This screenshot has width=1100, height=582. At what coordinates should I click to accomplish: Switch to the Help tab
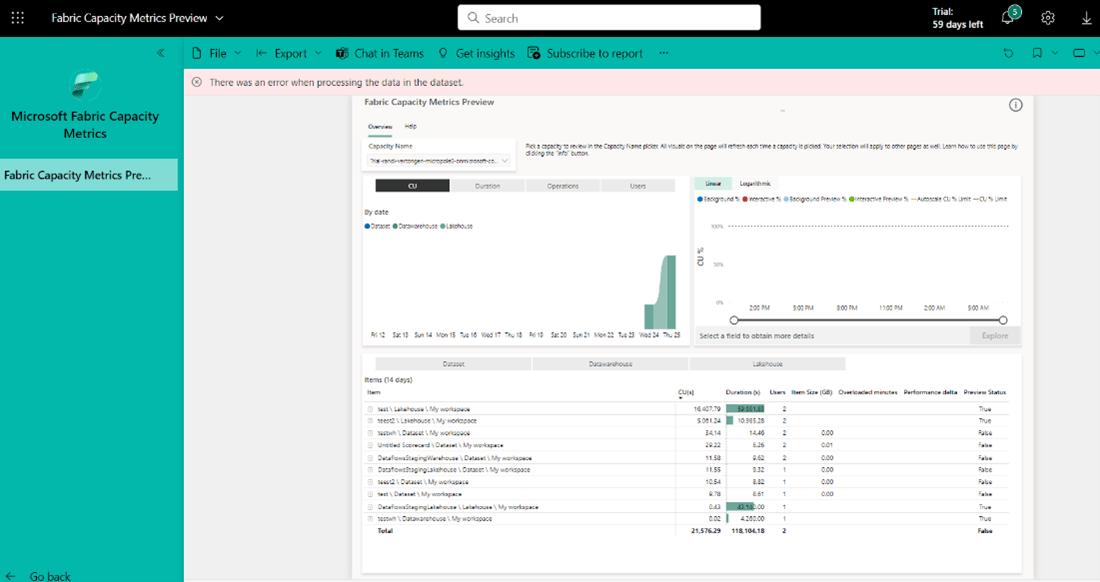[410, 127]
